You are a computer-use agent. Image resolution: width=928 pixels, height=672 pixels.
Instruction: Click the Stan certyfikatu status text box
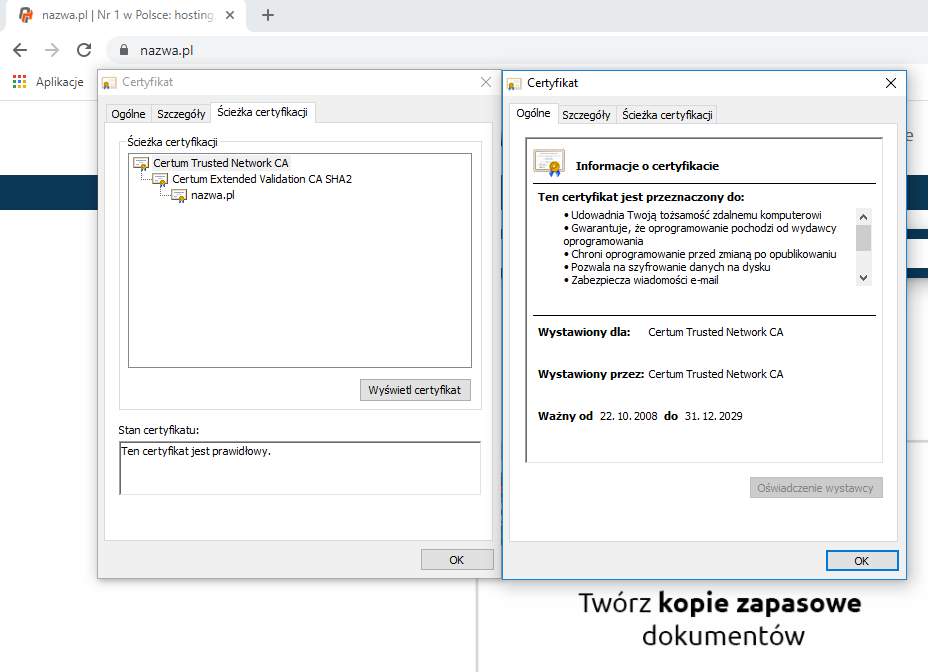point(300,468)
